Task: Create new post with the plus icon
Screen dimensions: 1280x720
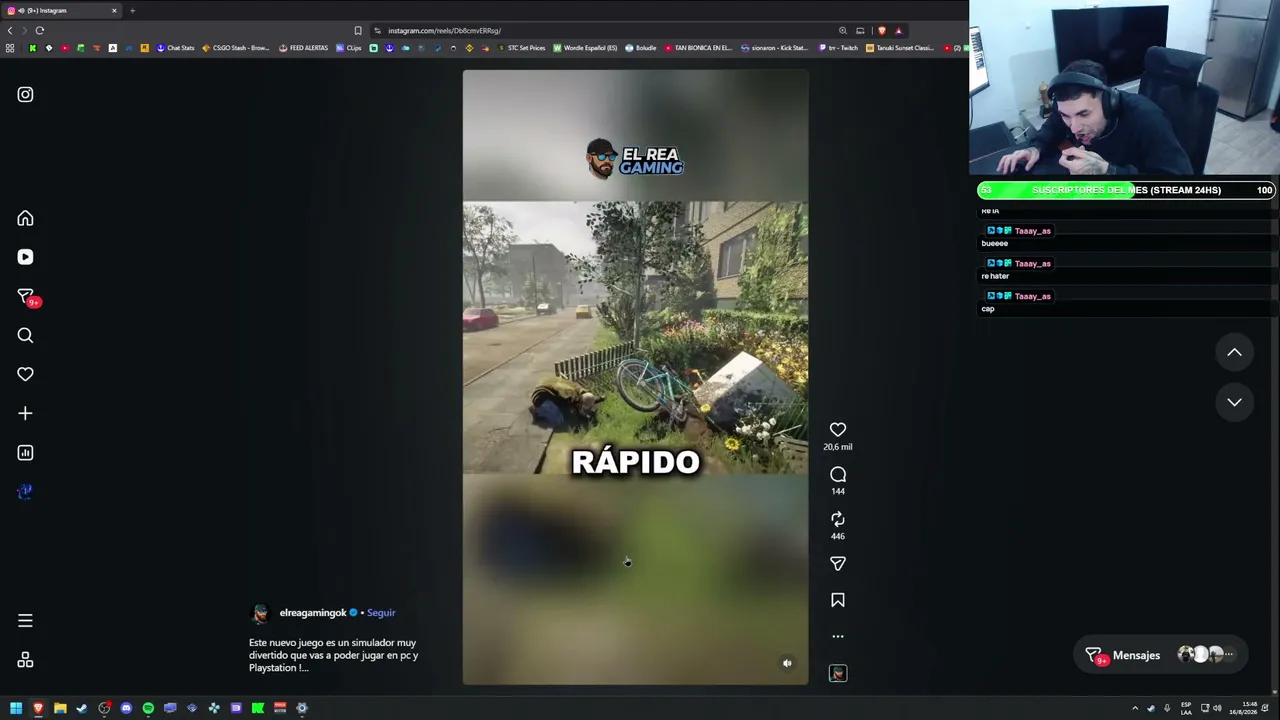Action: 25,413
